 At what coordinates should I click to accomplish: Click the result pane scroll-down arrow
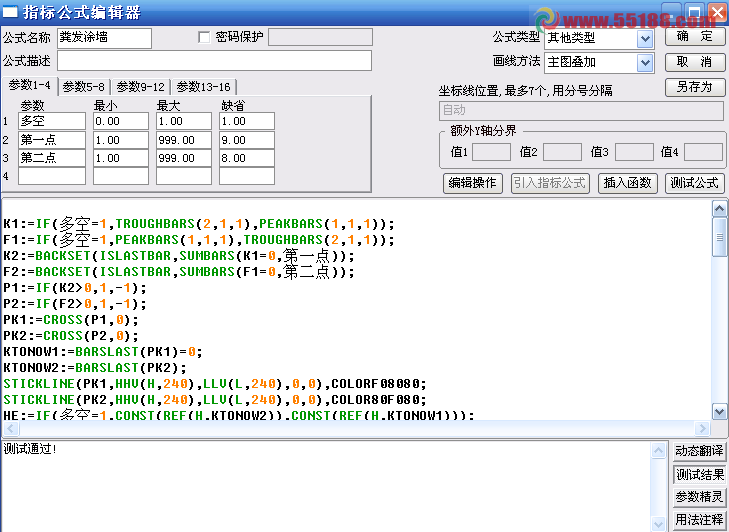pyautogui.click(x=658, y=524)
